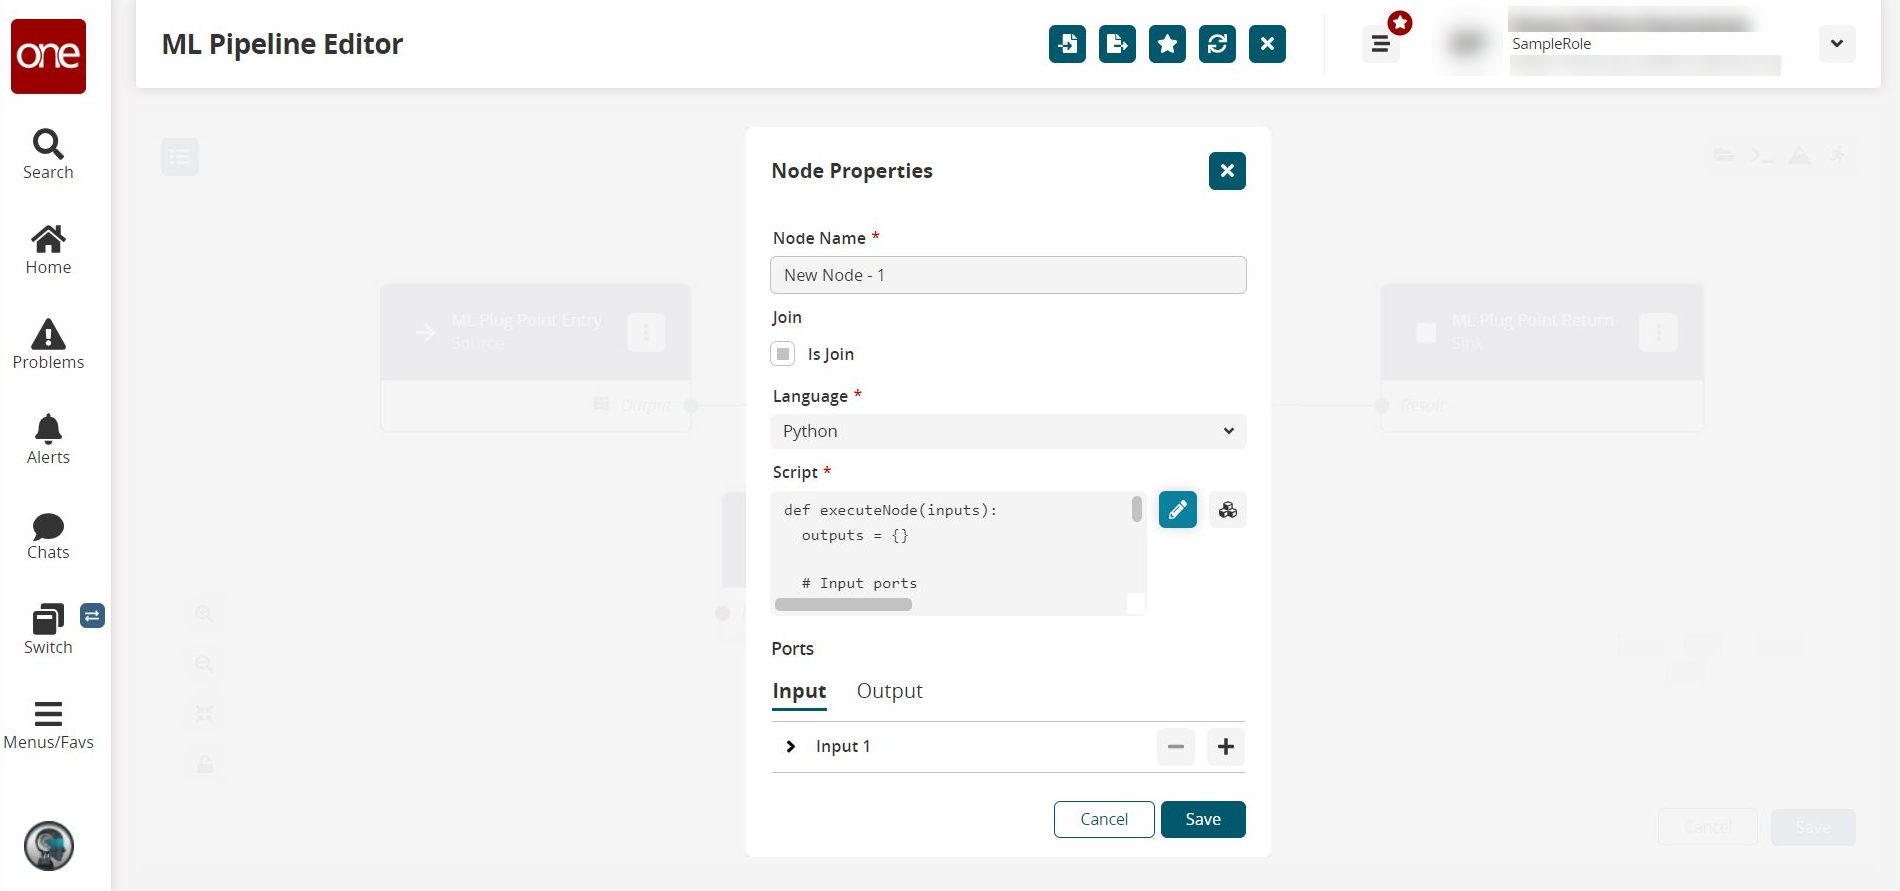
Task: Open Chats from the sidebar
Action: [x=48, y=535]
